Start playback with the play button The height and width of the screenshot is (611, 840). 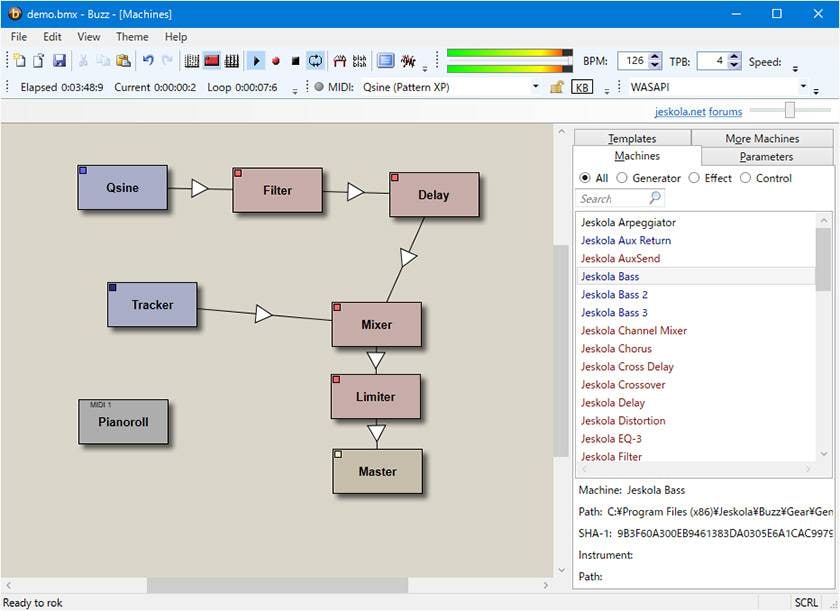256,61
